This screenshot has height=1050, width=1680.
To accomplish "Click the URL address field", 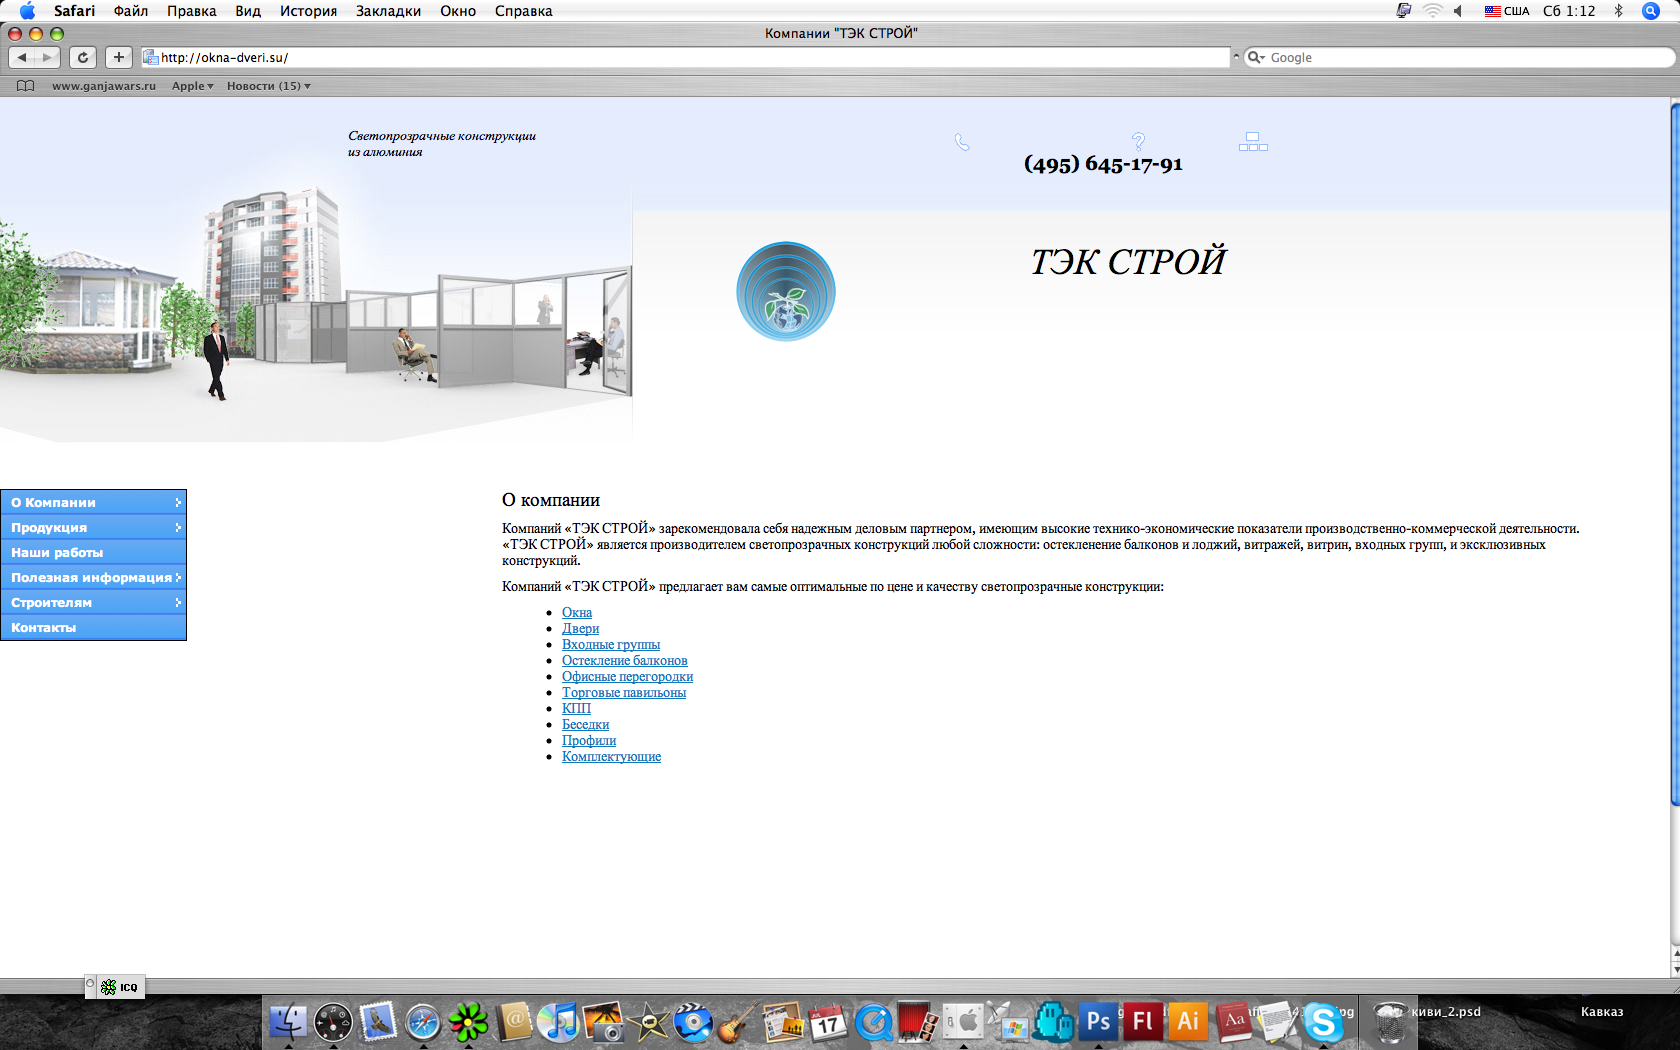I will (x=685, y=57).
